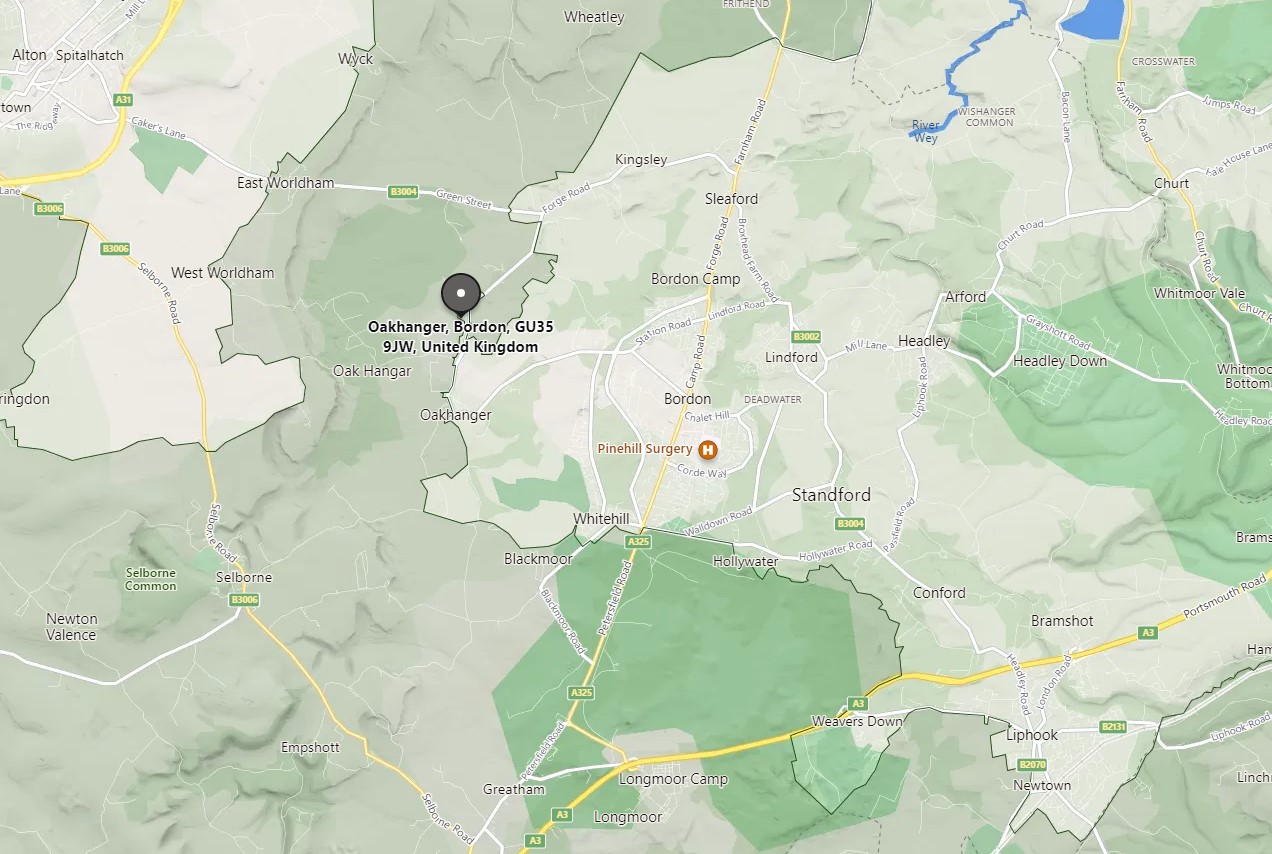Click the Selborne Common park label
Image resolution: width=1272 pixels, height=854 pixels.
click(150, 580)
